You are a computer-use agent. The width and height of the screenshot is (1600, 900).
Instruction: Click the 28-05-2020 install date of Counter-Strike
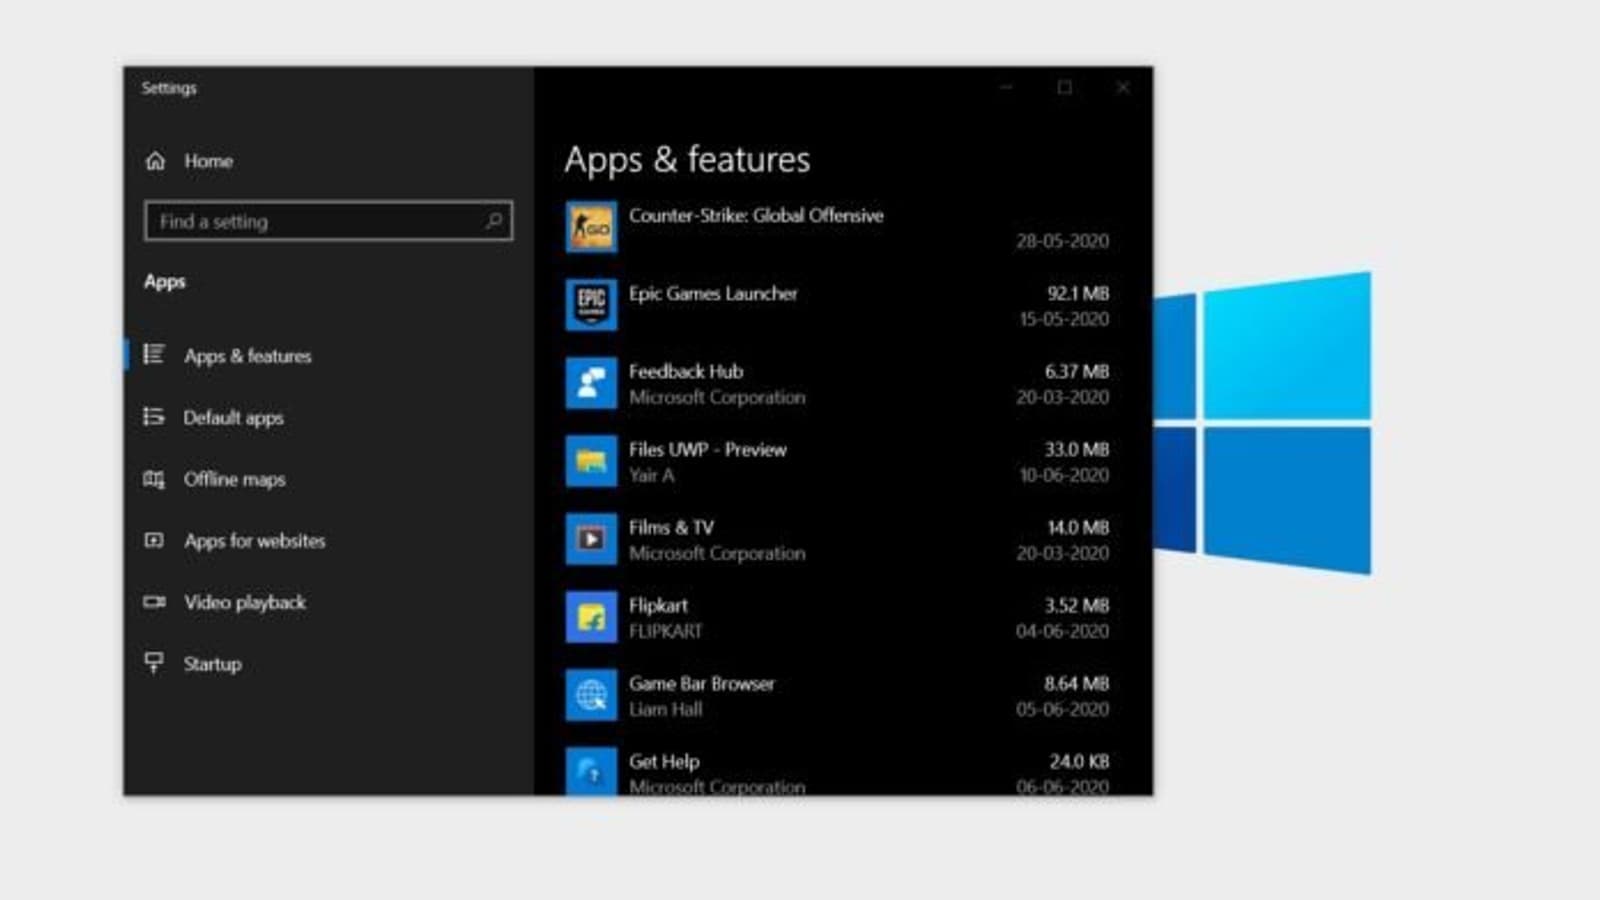tap(1063, 241)
